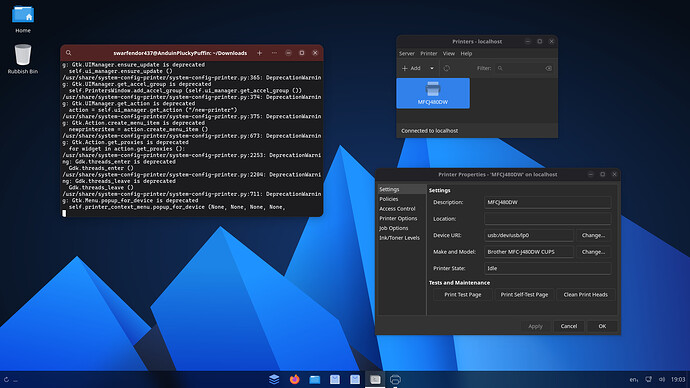Maximize the Printer Properties window
The height and width of the screenshot is (388, 690).
pyautogui.click(x=602, y=174)
